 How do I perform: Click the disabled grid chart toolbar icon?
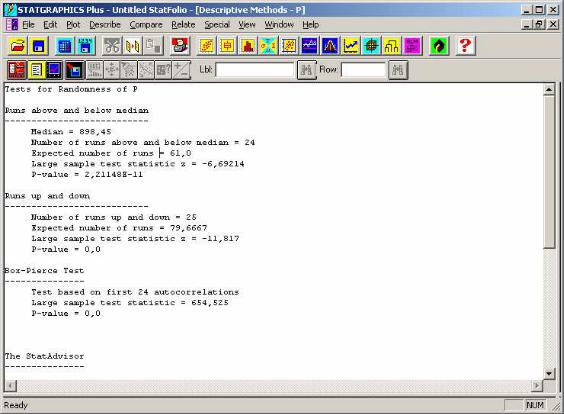pyautogui.click(x=95, y=70)
